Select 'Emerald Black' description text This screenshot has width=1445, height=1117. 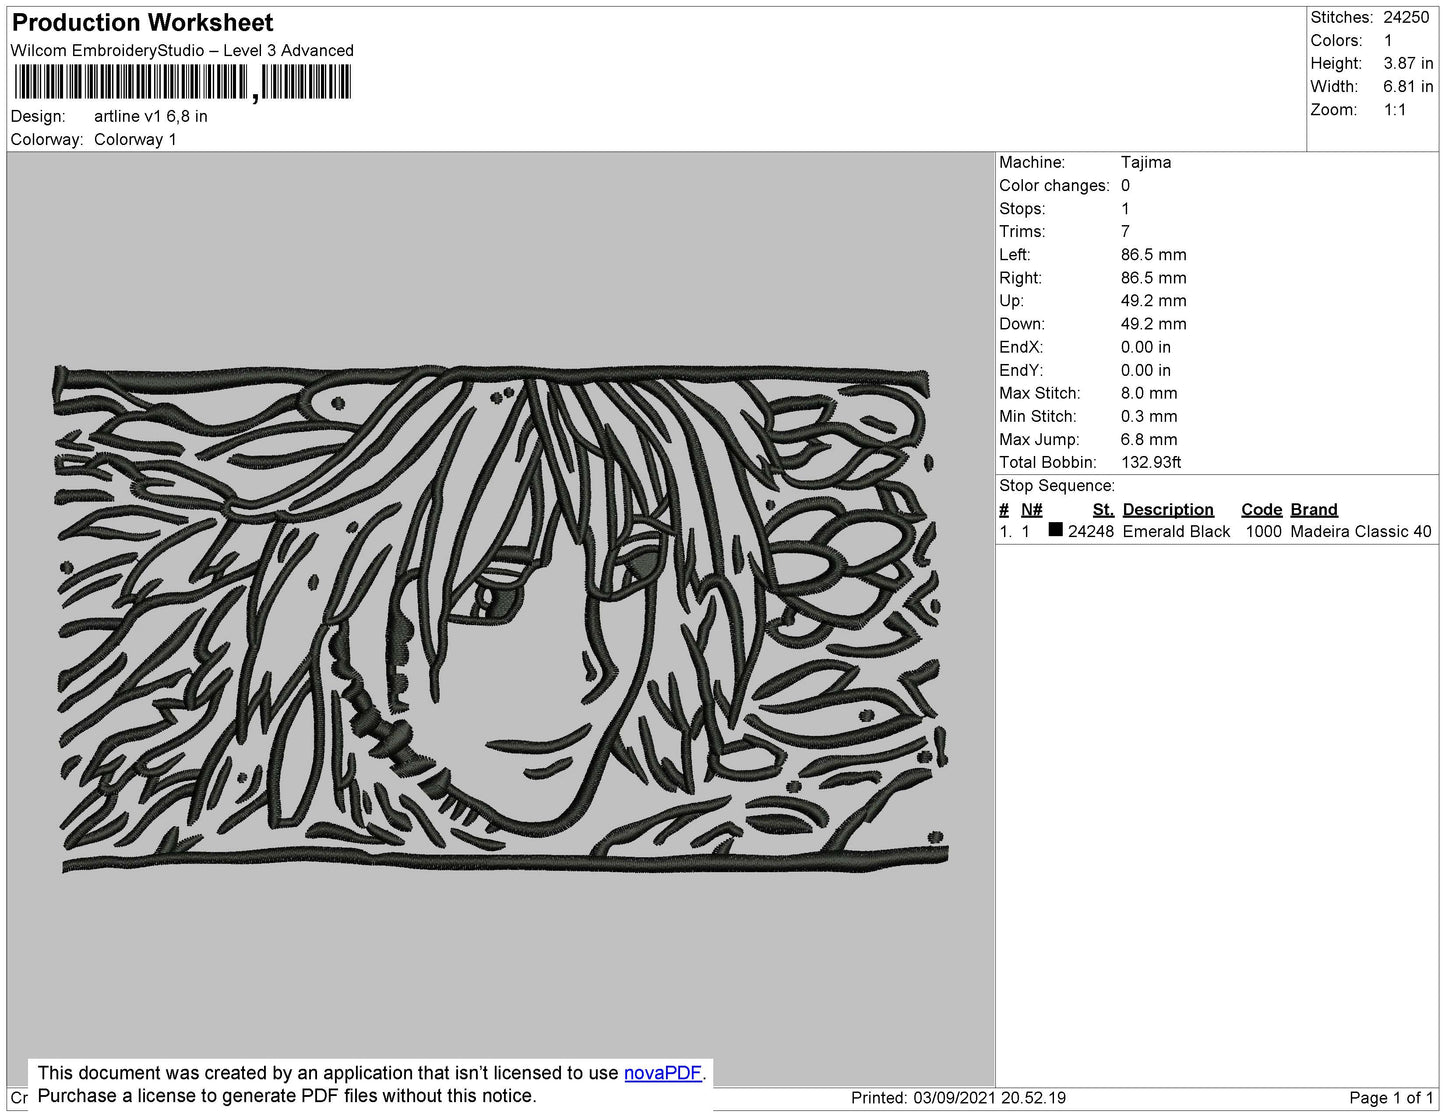(1176, 531)
